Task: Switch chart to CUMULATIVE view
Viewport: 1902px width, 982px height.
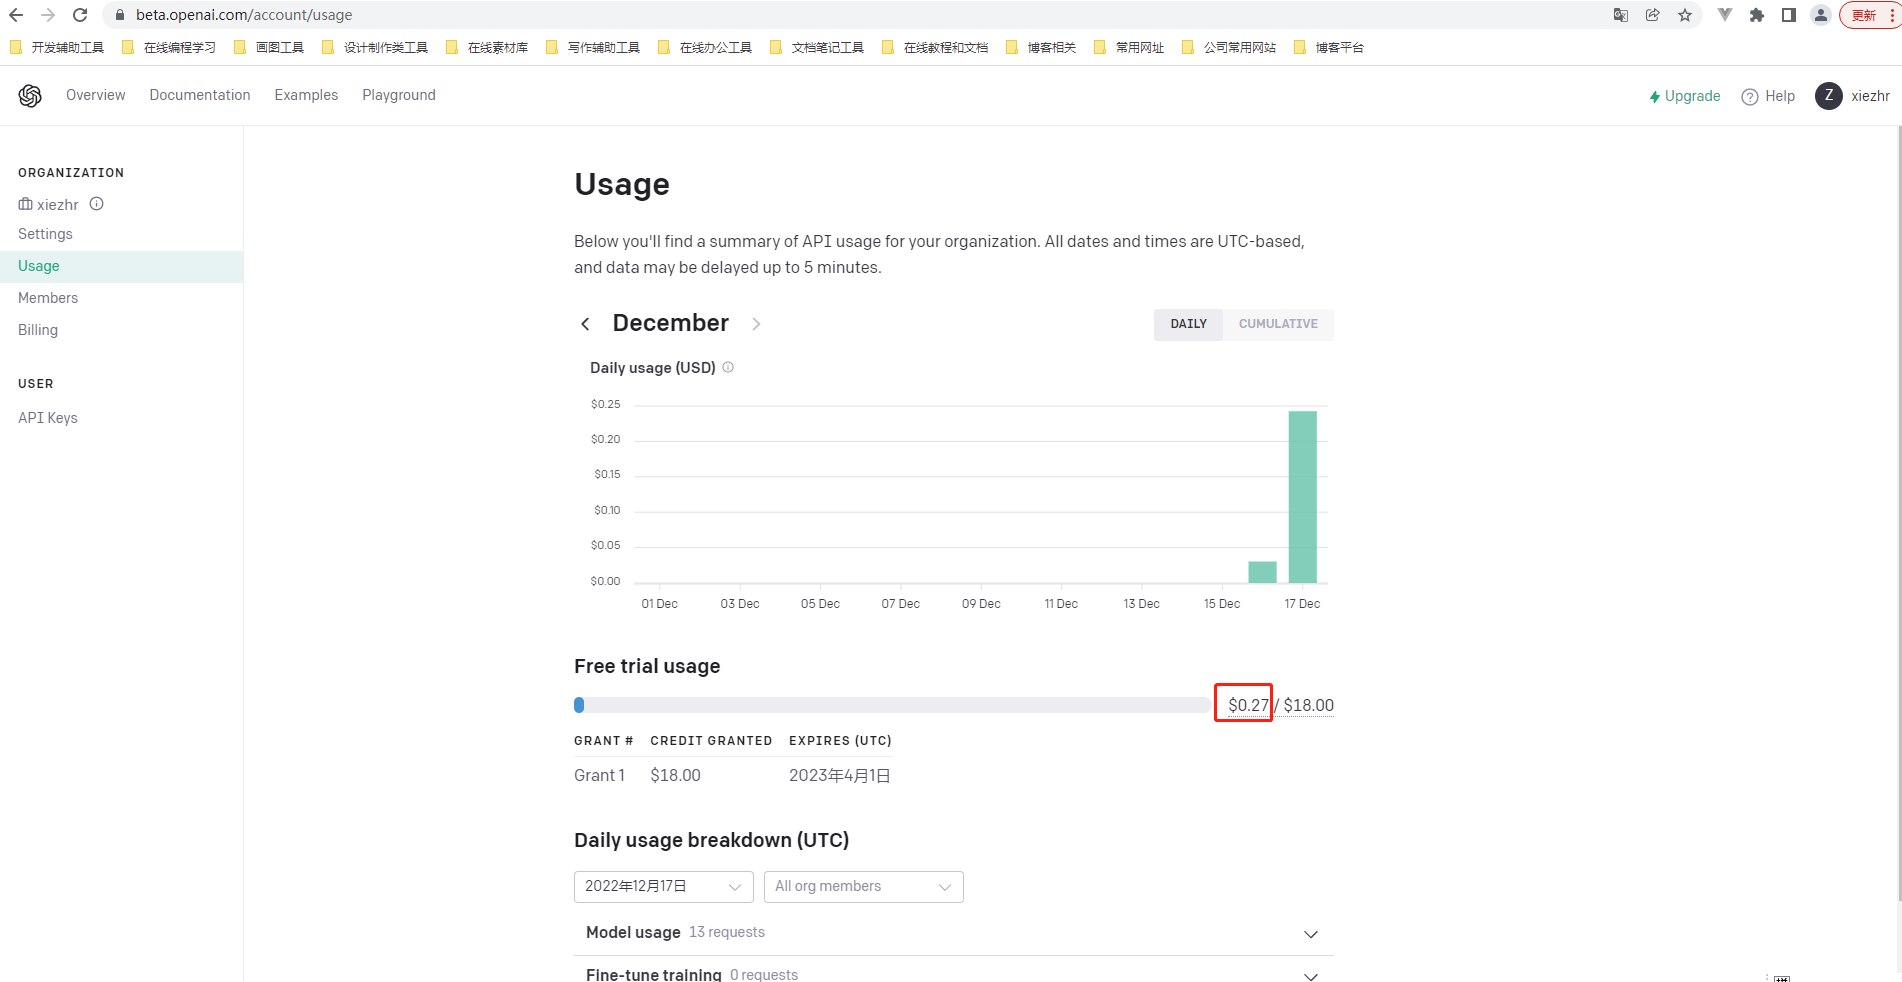Action: pos(1278,324)
